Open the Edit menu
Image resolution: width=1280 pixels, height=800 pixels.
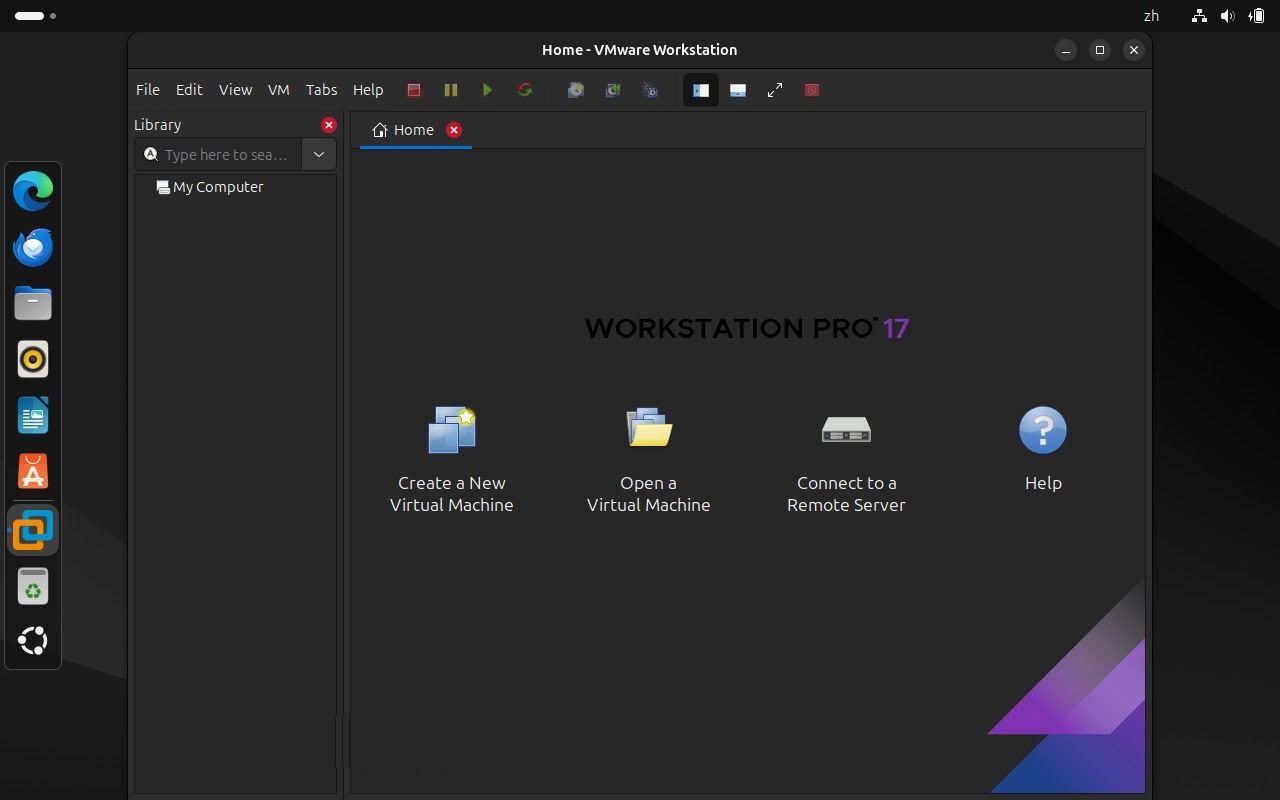click(189, 90)
